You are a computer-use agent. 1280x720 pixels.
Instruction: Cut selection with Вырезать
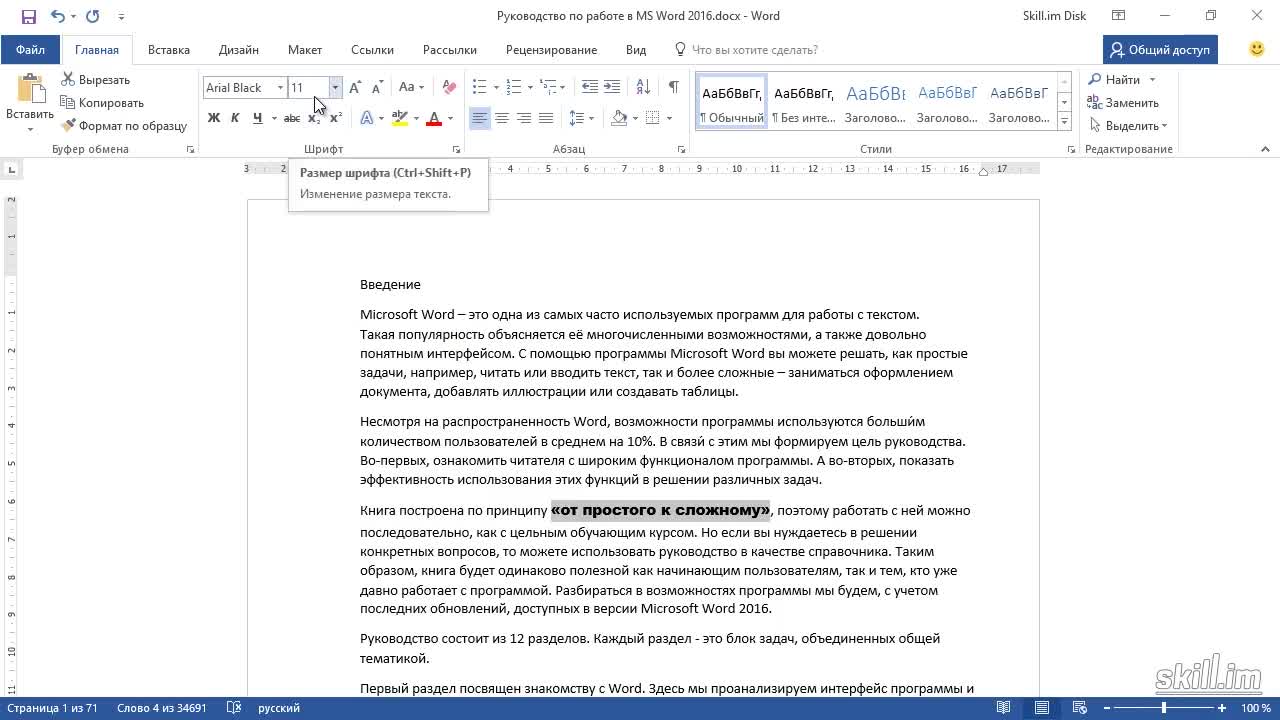pyautogui.click(x=96, y=80)
